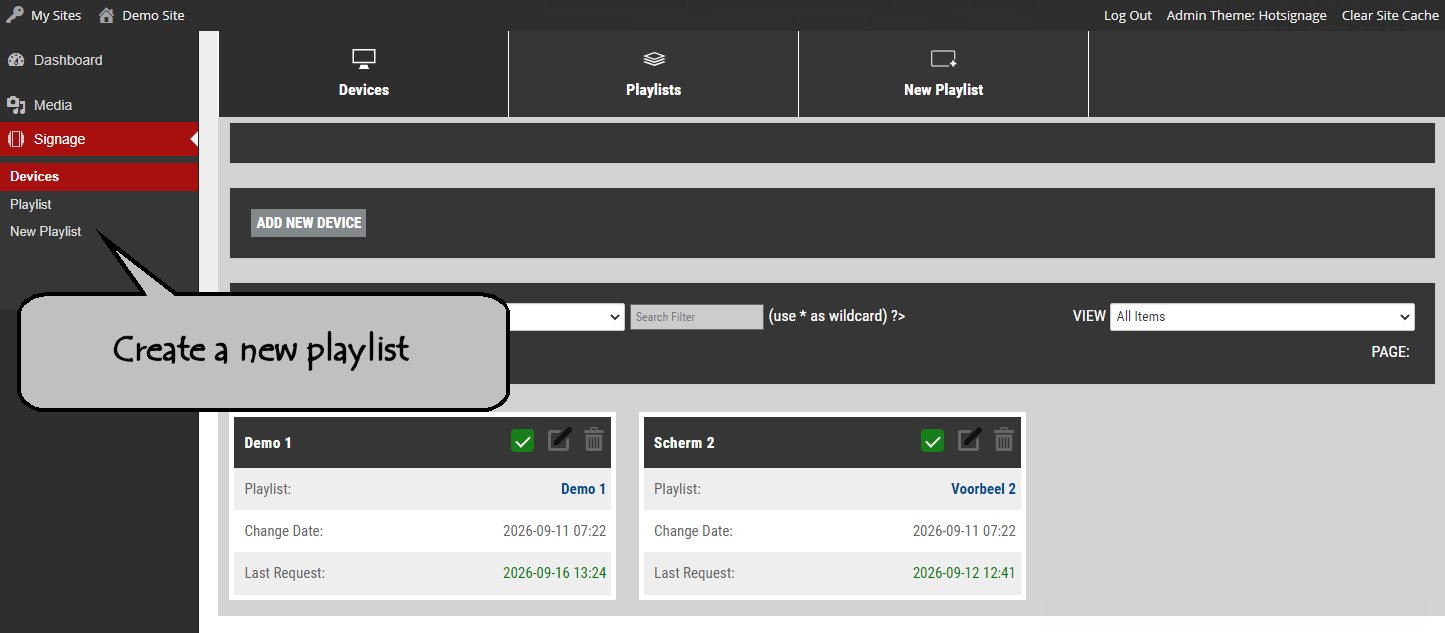Click the Signage icon in sidebar
Screen dimensions: 1445x633
pos(15,139)
